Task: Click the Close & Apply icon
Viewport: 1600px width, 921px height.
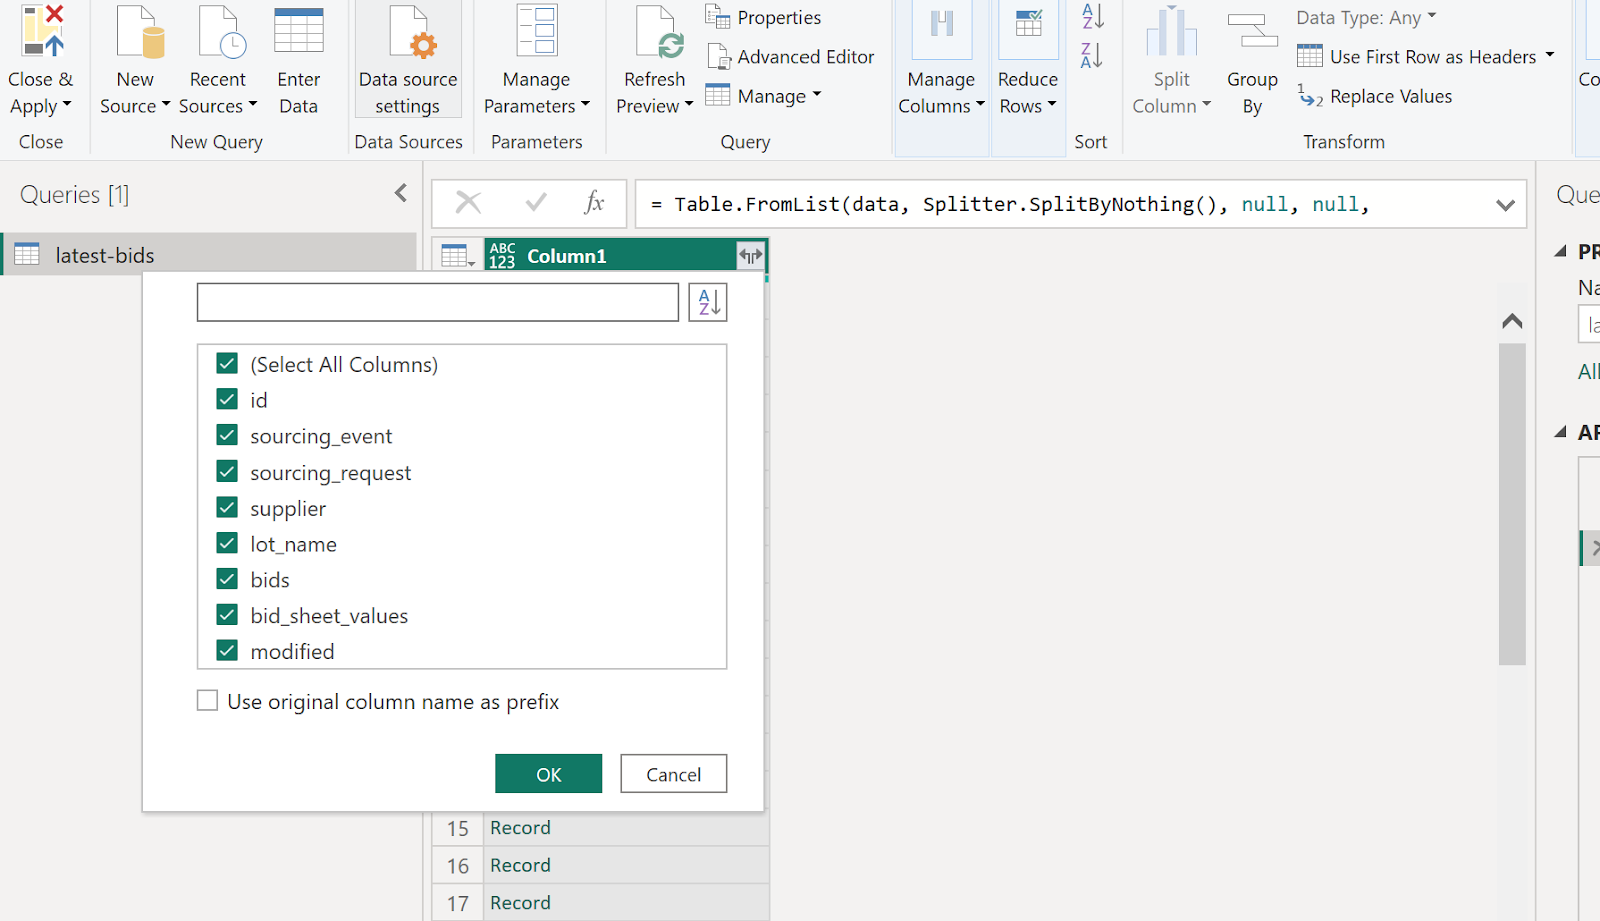Action: tap(42, 31)
